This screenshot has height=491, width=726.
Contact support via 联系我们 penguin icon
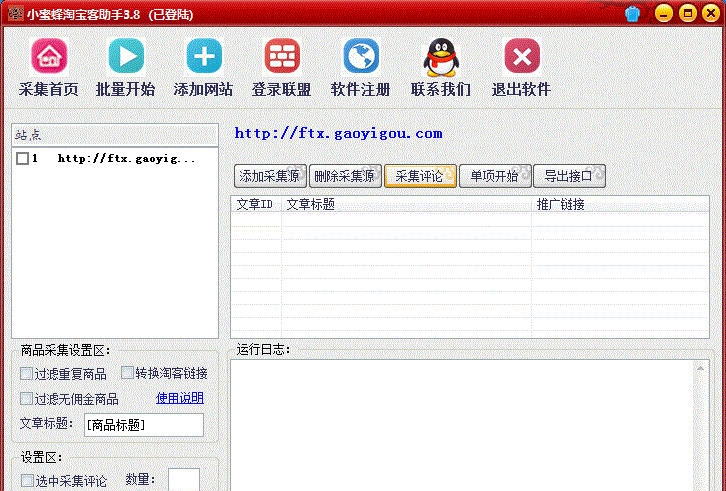(441, 57)
